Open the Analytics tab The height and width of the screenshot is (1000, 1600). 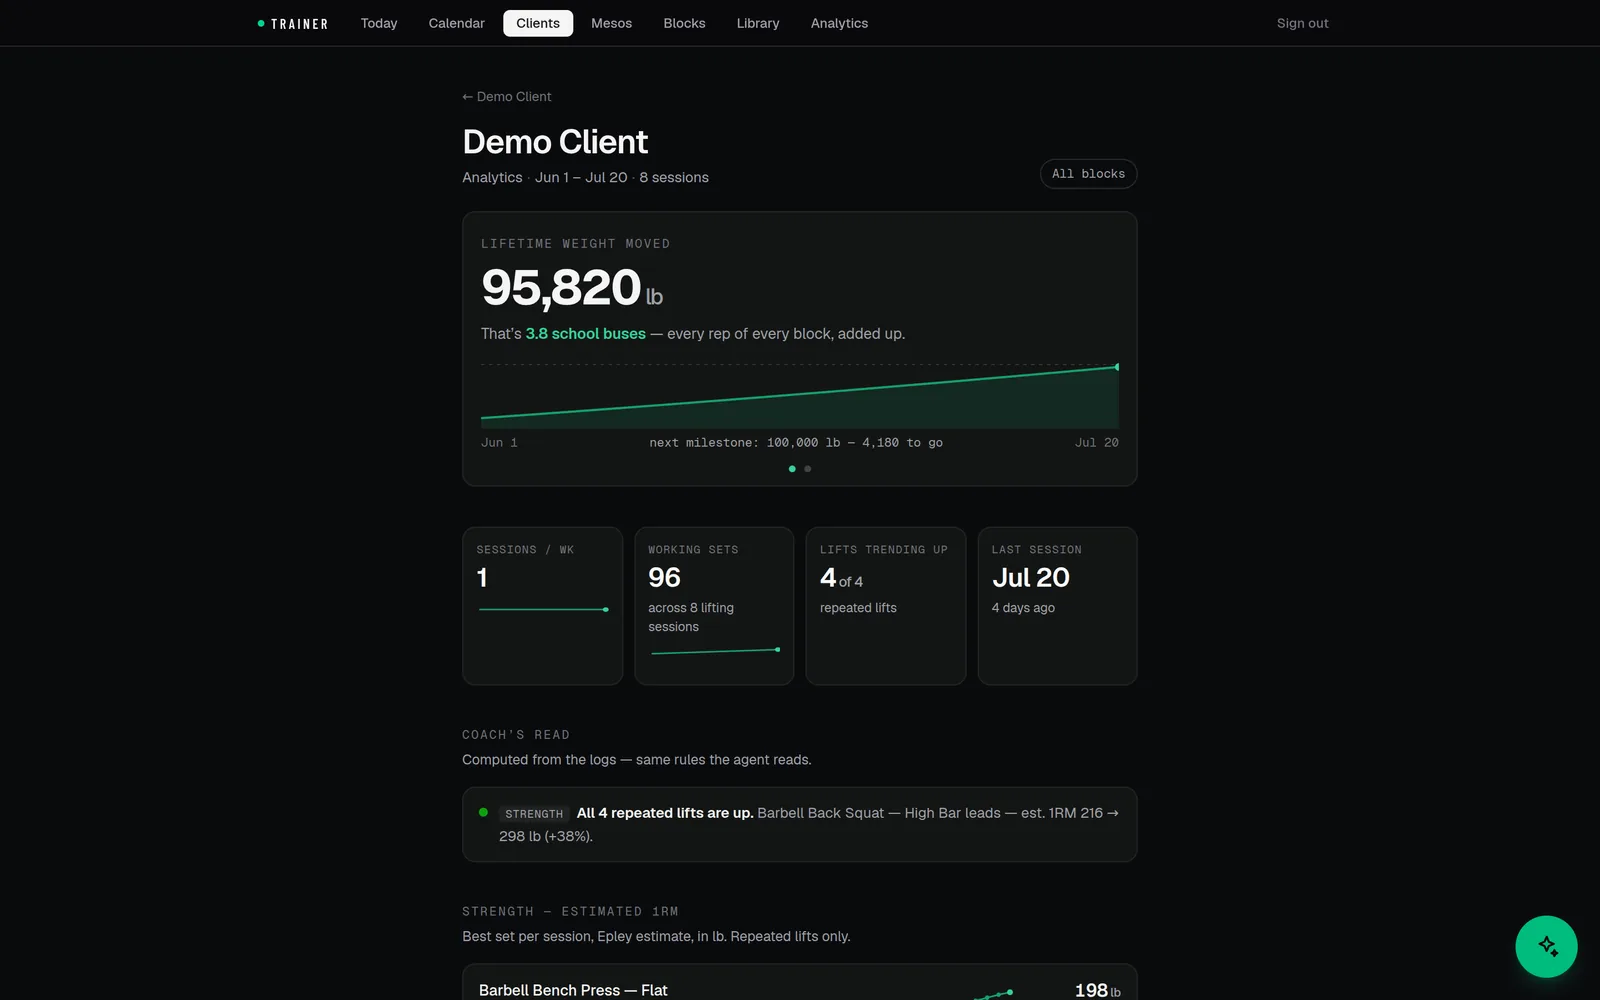coord(839,23)
